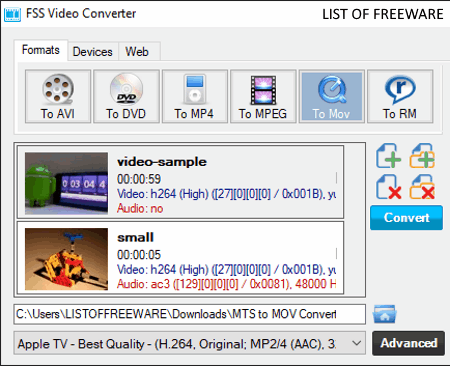Choose the To Mov format
Screen dimensions: 450x366
tap(331, 96)
